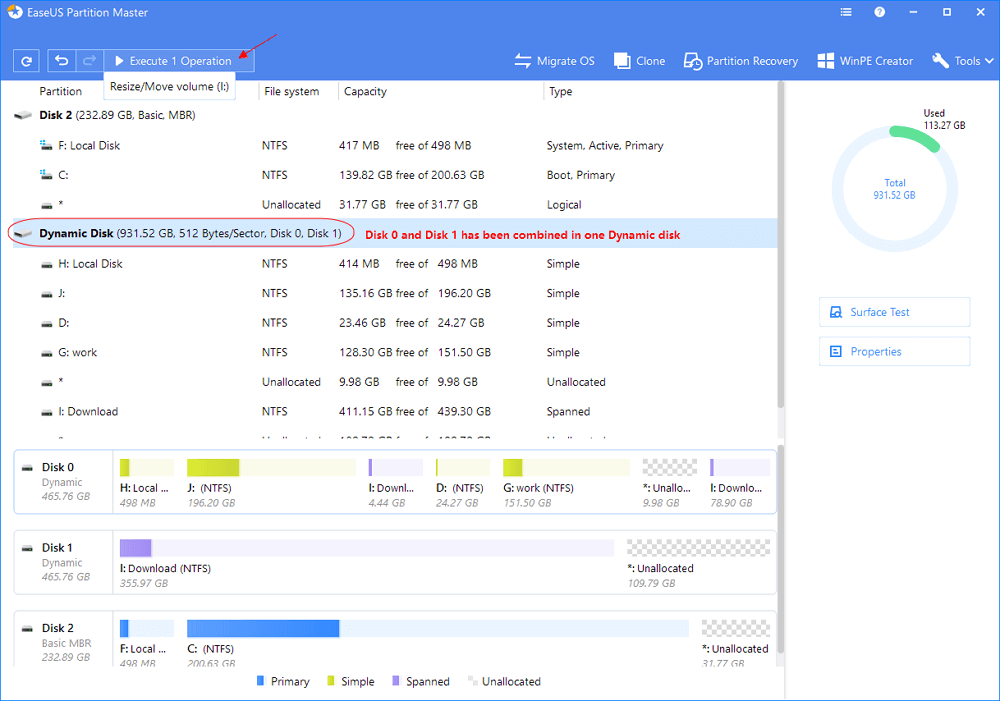1000x701 pixels.
Task: Select F: Local block on Disk 2 map
Action: click(147, 642)
